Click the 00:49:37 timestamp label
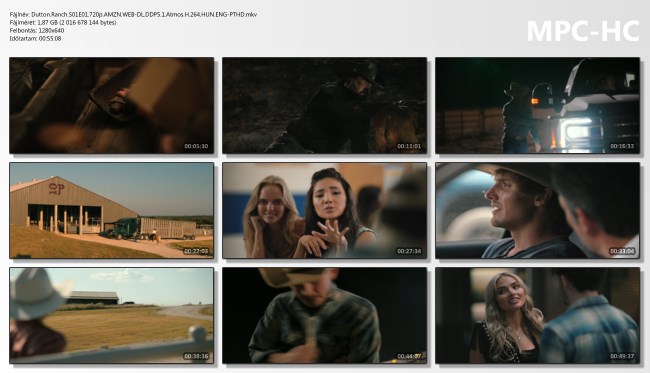The height and width of the screenshot is (373, 650). (x=622, y=356)
